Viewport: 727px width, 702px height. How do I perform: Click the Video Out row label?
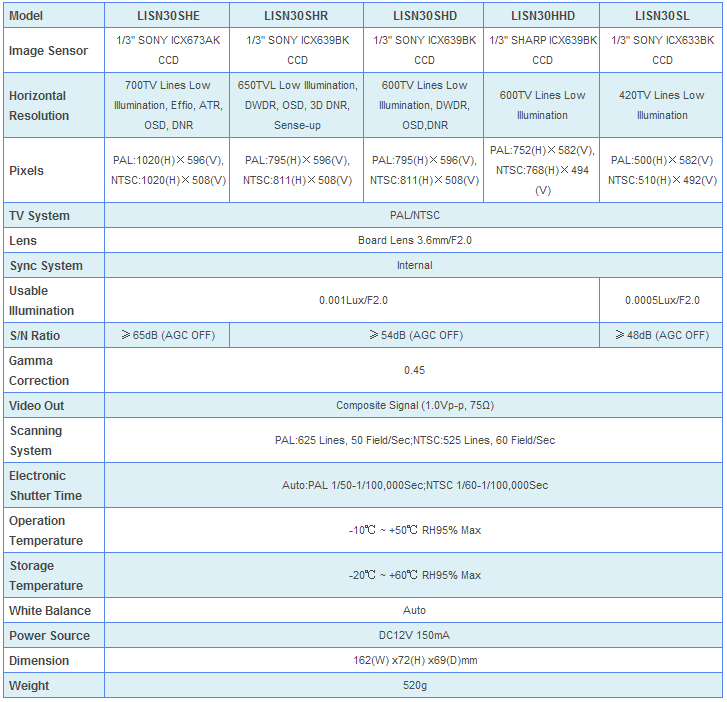click(x=54, y=405)
